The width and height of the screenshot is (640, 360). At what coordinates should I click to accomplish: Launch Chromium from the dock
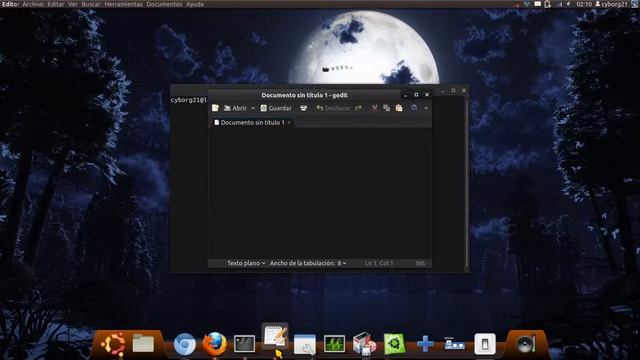pyautogui.click(x=184, y=344)
